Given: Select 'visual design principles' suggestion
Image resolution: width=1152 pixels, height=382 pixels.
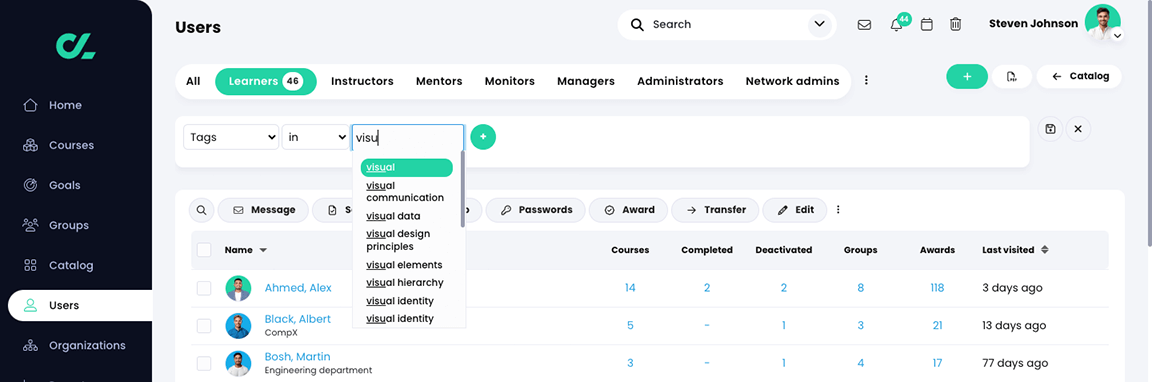Looking at the screenshot, I should pos(406,240).
